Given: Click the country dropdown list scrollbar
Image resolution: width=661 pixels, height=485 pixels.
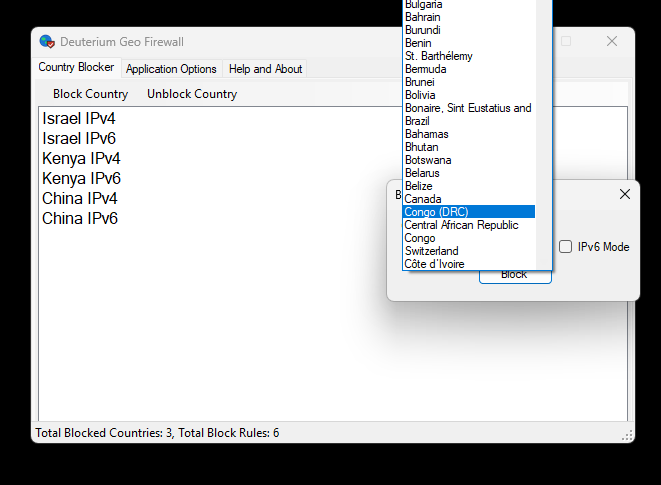Looking at the screenshot, I should pyautogui.click(x=543, y=135).
